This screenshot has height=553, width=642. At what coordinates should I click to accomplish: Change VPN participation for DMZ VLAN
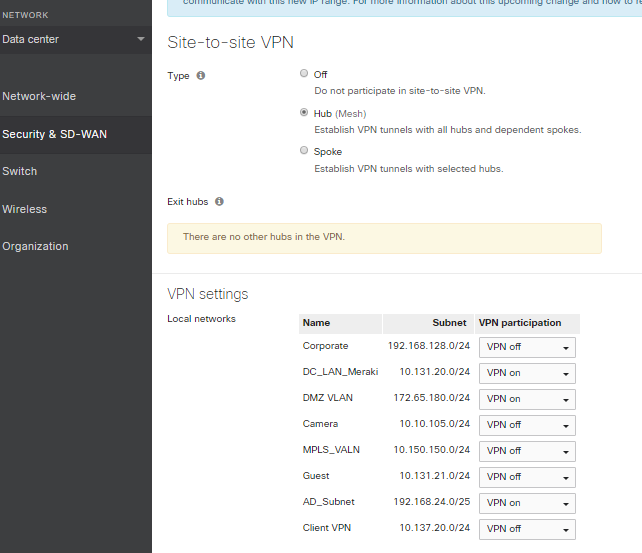527,399
